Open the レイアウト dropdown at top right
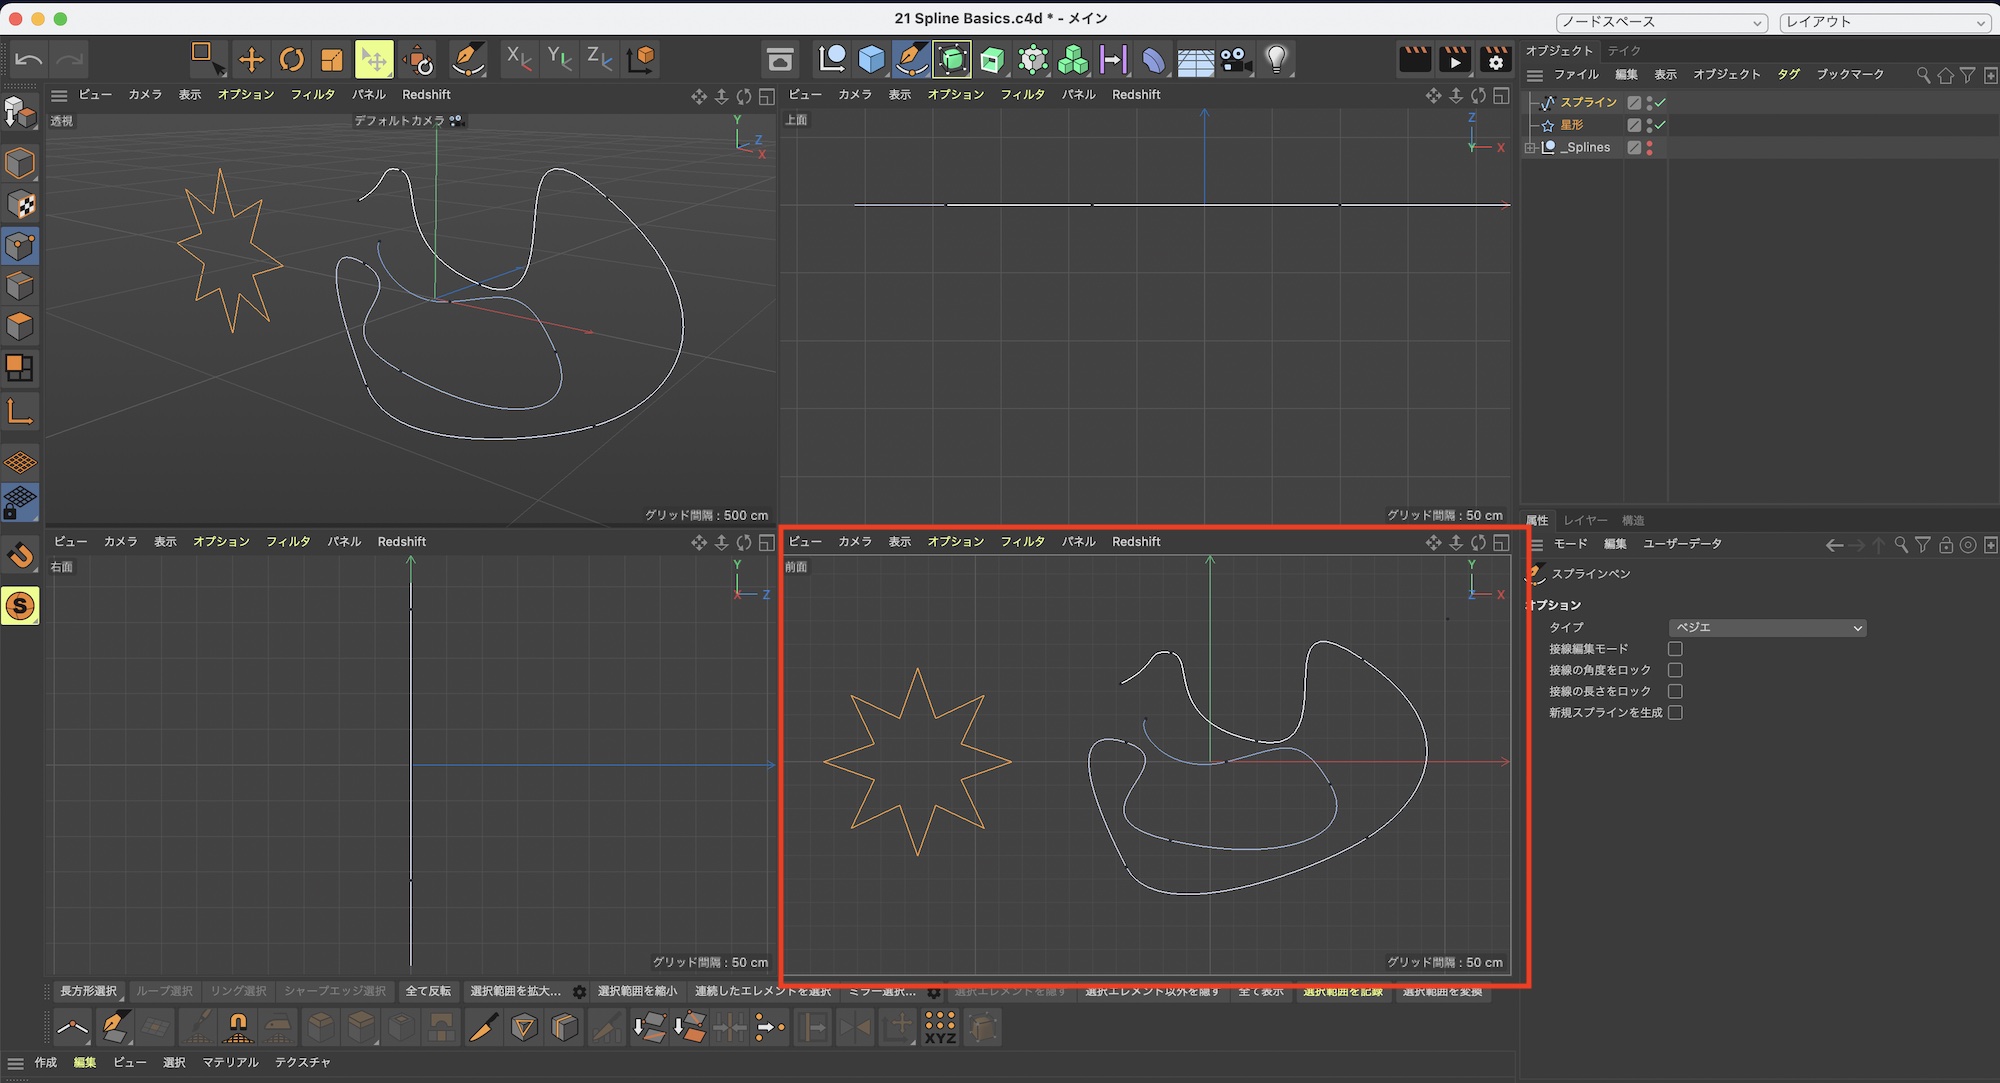This screenshot has width=2000, height=1083. point(1885,22)
